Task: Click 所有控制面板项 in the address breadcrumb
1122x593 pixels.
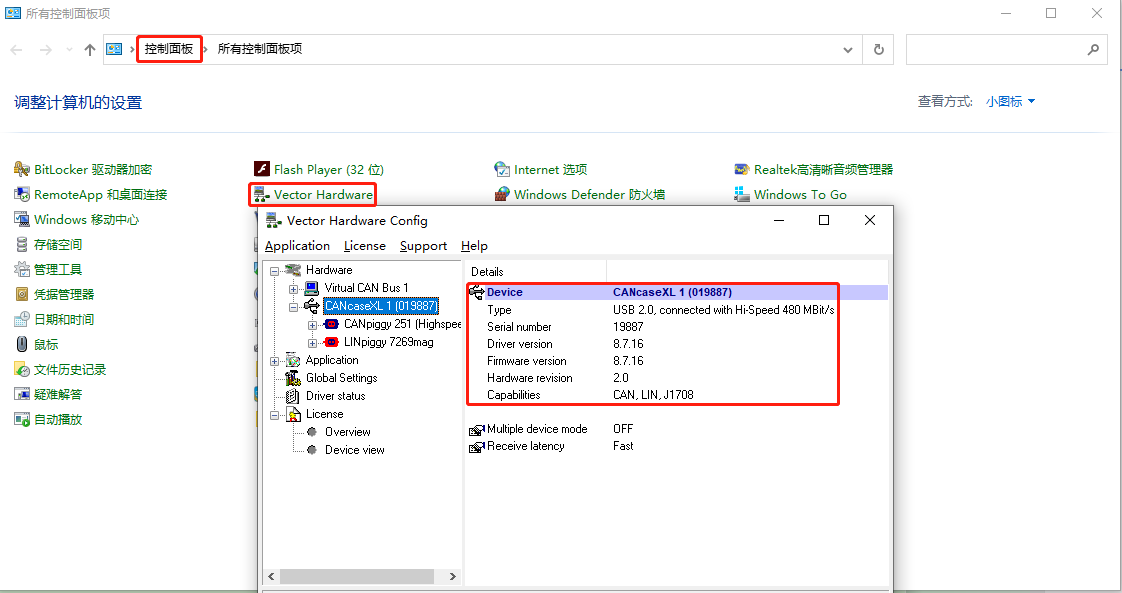Action: point(260,49)
